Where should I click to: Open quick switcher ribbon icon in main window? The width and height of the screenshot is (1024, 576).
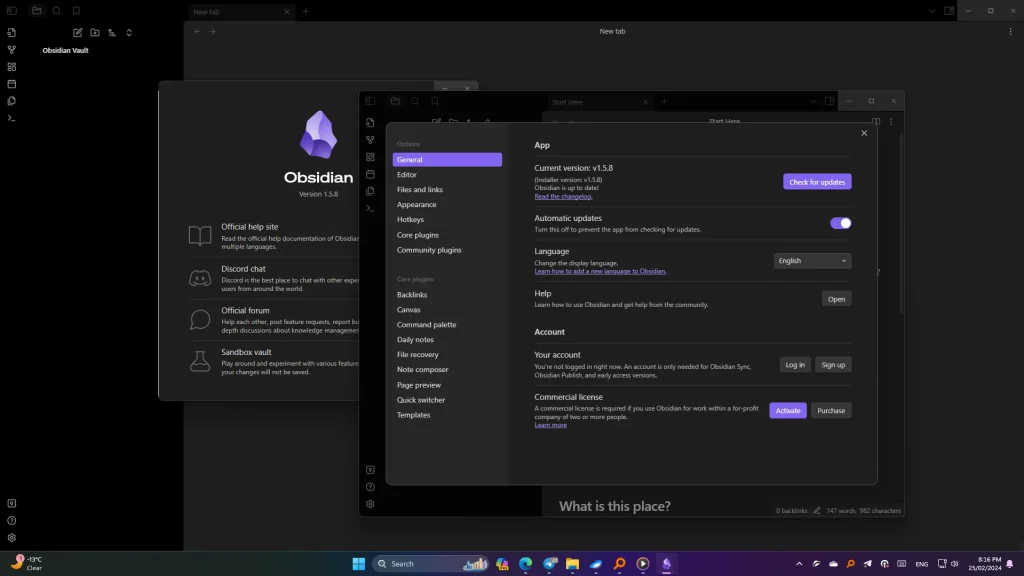coord(12,33)
